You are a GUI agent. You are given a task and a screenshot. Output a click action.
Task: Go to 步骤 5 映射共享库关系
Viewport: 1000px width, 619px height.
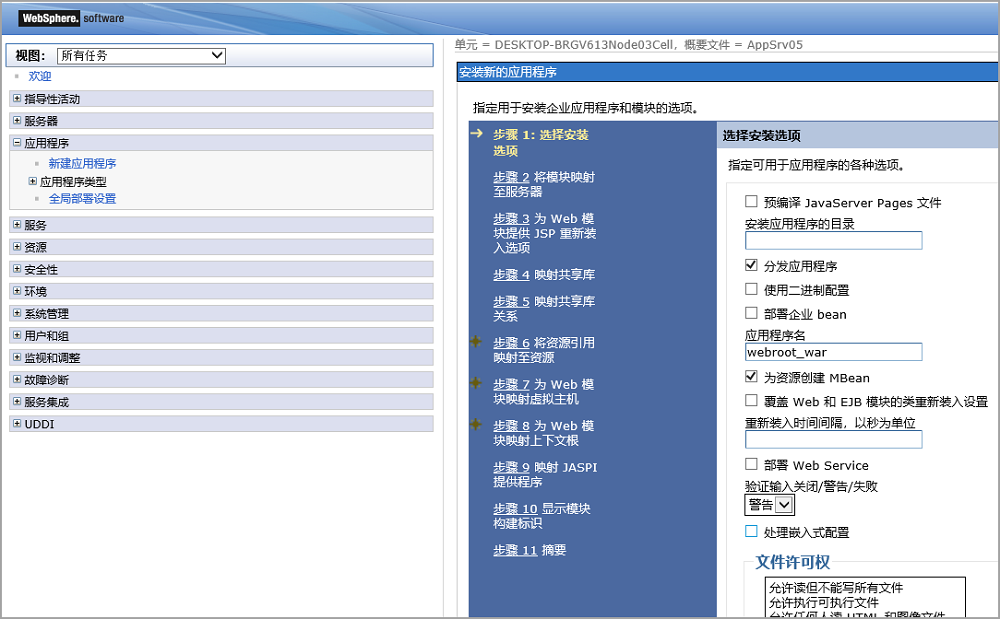coord(511,301)
